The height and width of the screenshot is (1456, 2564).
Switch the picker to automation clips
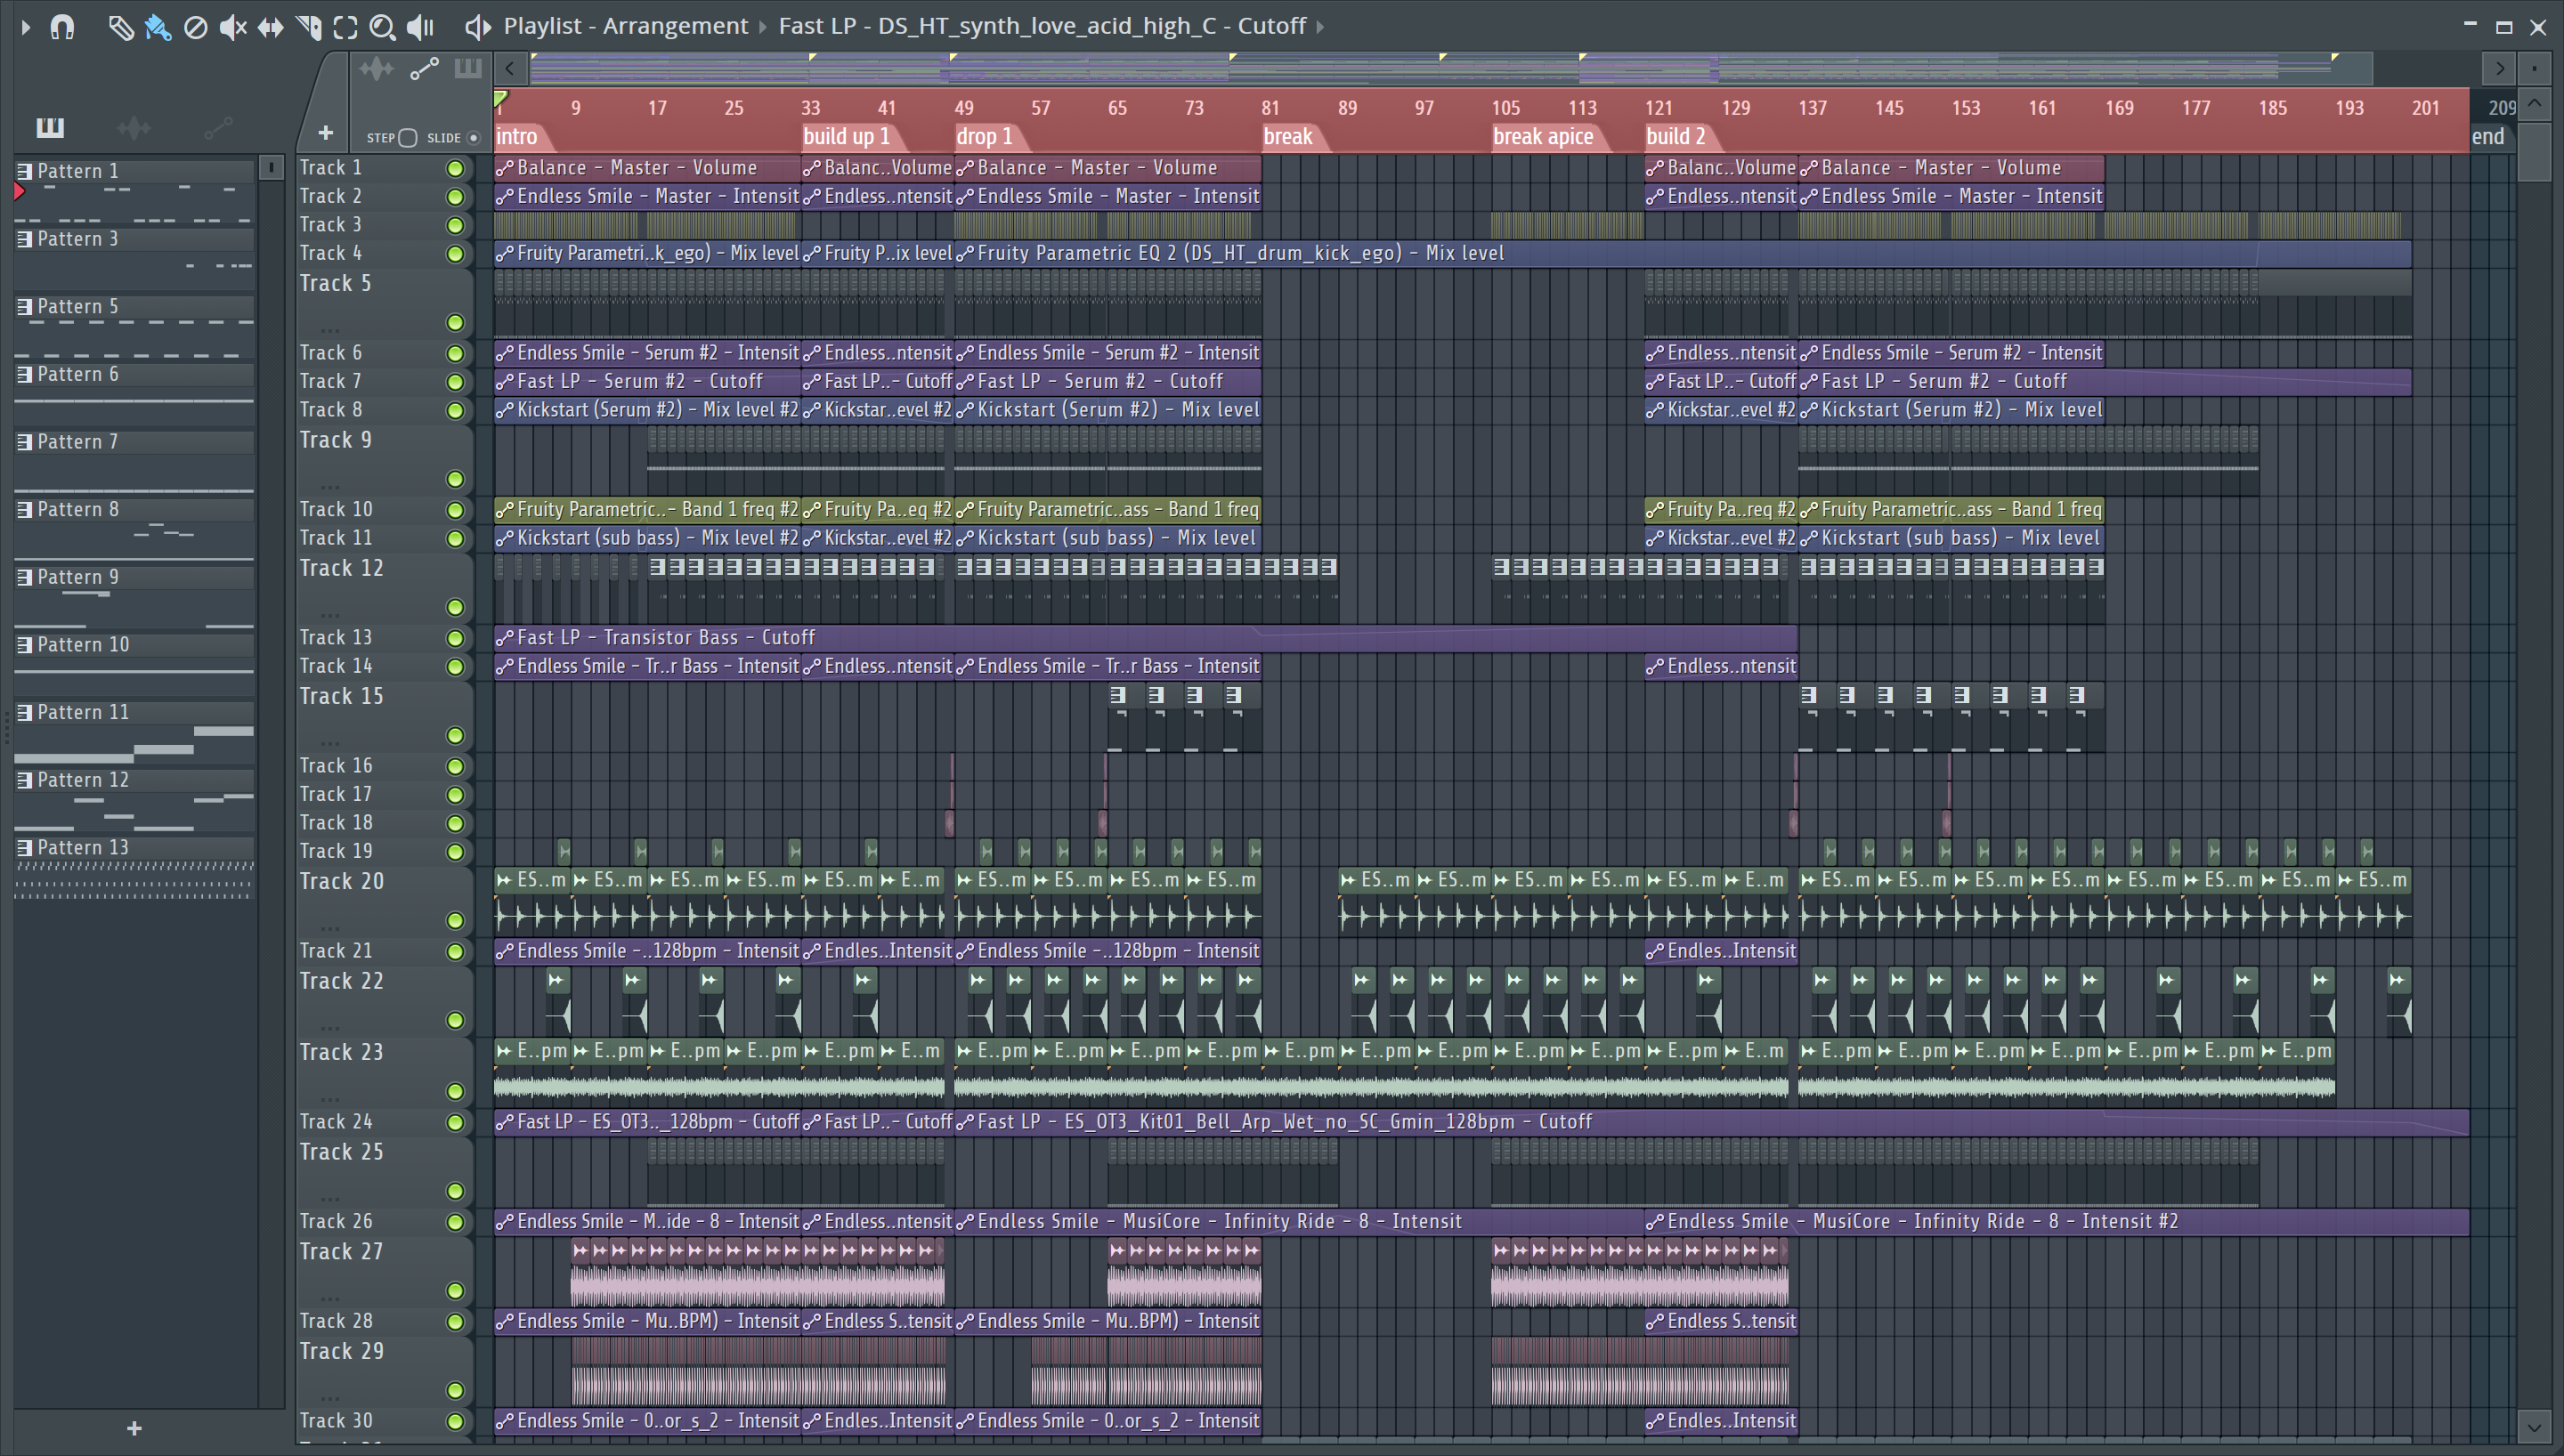tap(218, 127)
